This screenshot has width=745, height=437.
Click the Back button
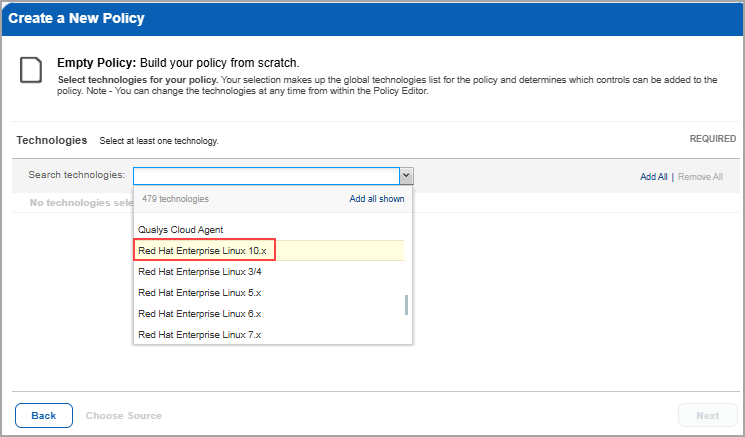[x=44, y=416]
